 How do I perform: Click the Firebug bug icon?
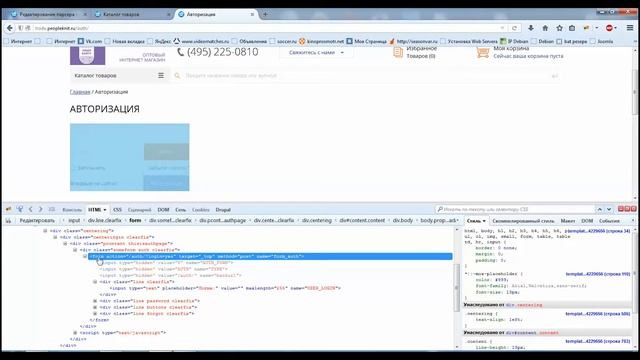pos(9,209)
